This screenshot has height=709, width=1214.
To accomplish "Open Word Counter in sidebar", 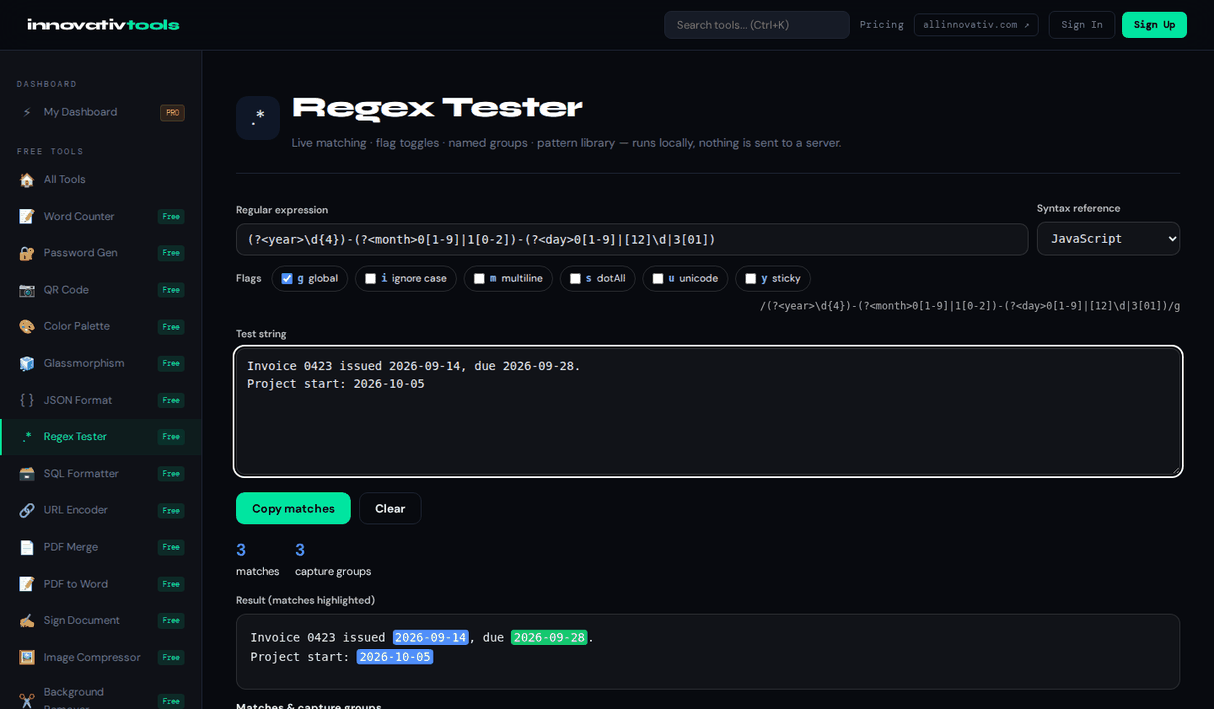I will (100, 216).
